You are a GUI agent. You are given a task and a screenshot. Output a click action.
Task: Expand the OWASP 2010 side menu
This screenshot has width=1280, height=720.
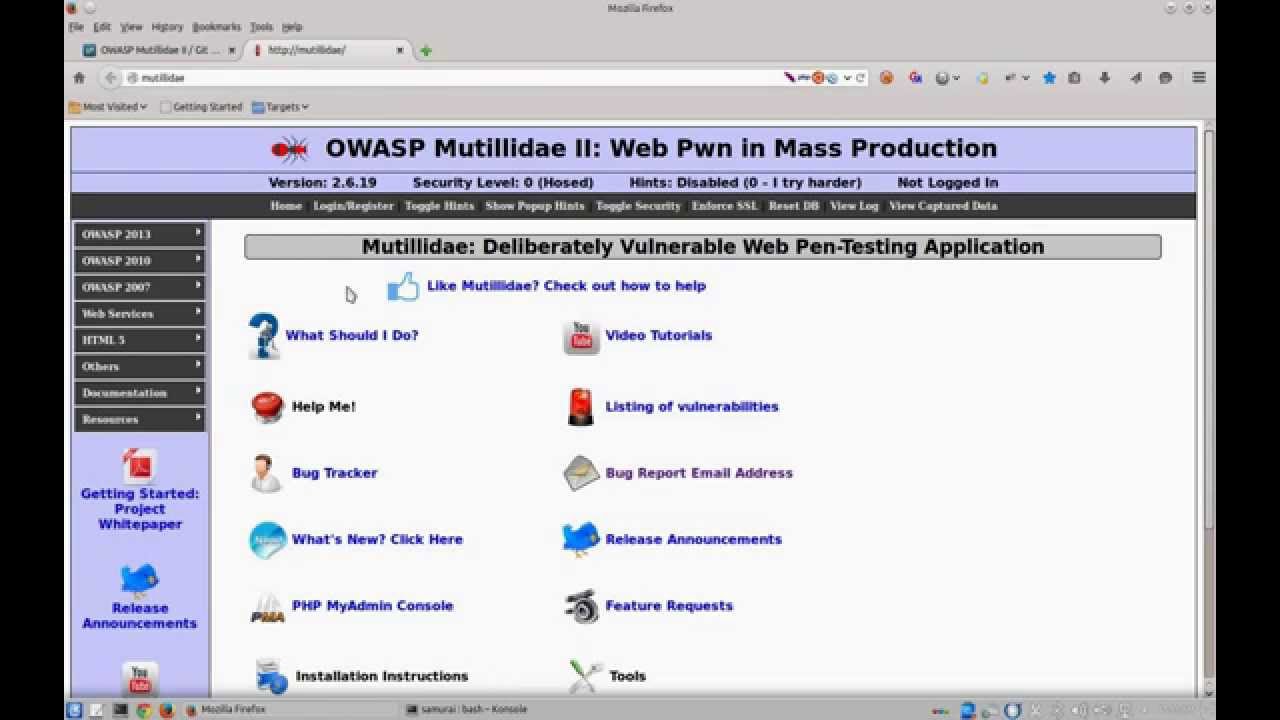click(140, 261)
